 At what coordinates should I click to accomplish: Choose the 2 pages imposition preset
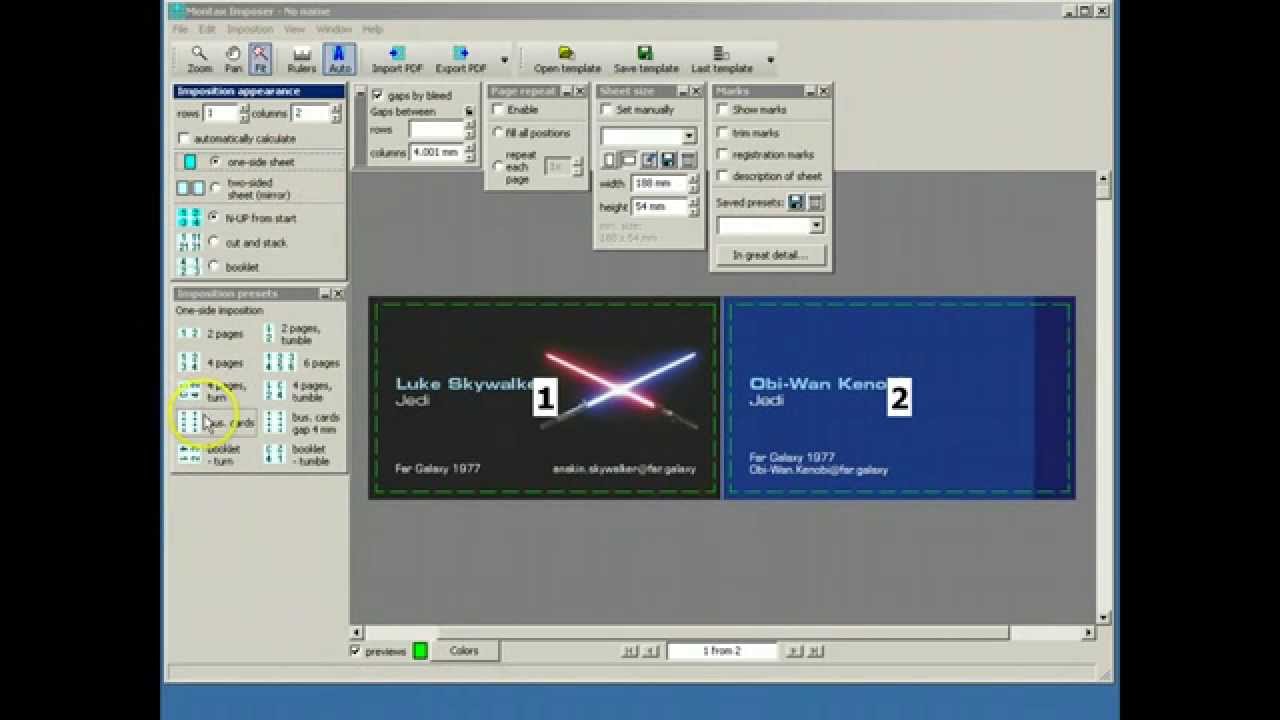coord(211,334)
